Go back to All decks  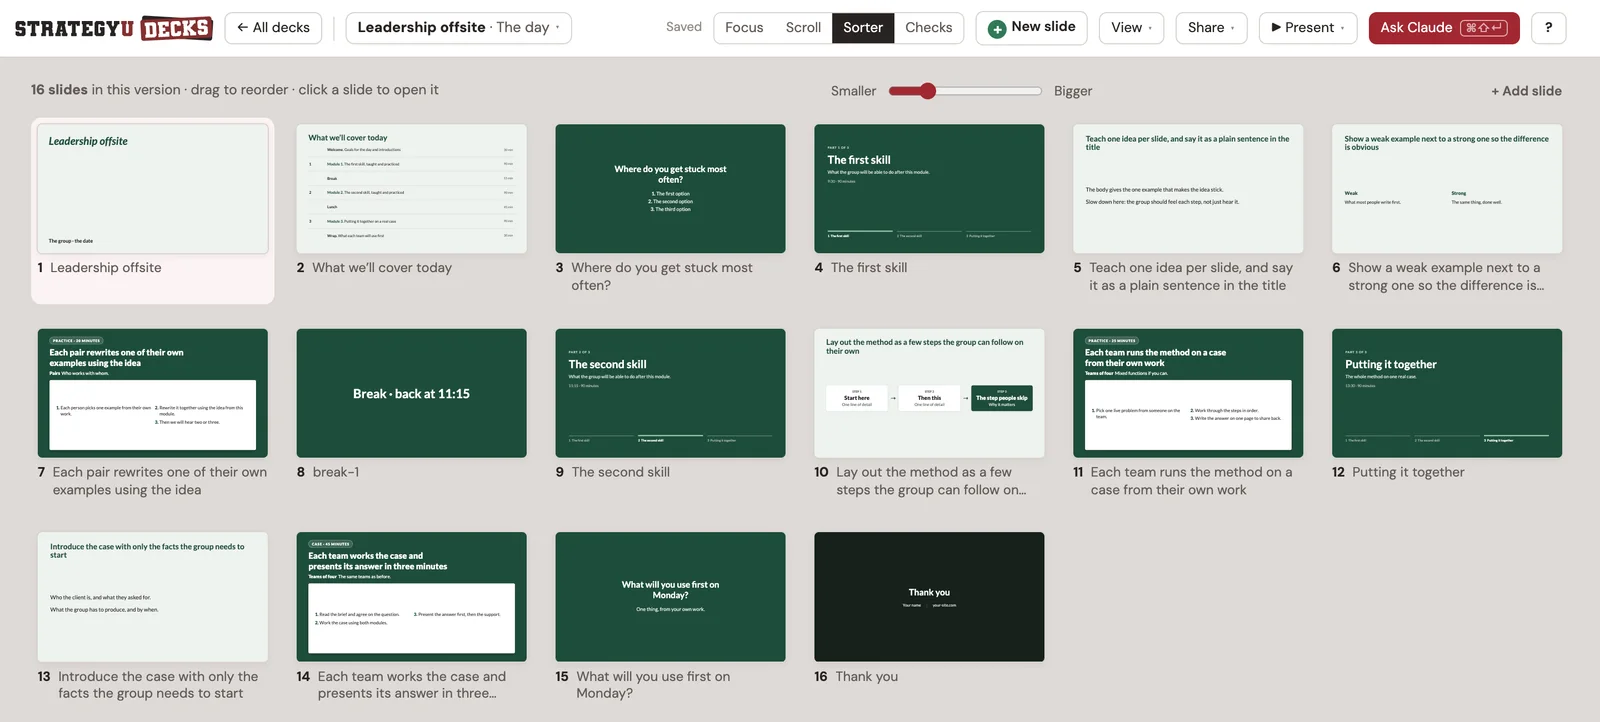click(273, 28)
